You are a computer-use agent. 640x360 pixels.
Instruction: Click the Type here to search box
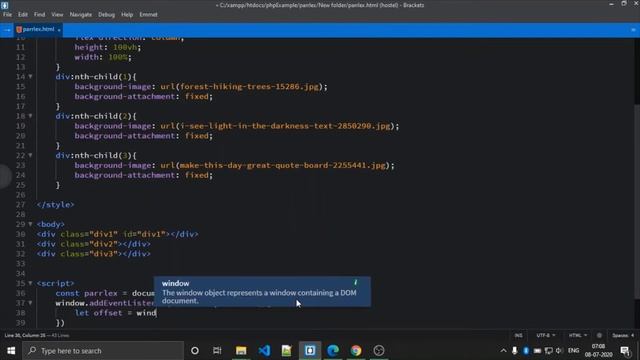coord(103,351)
